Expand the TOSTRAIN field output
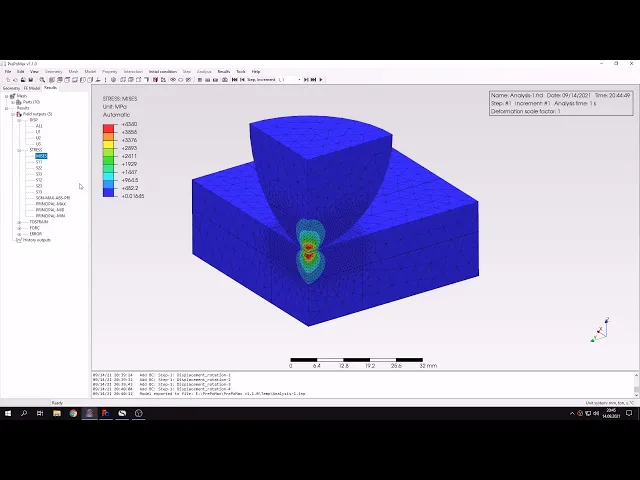This screenshot has height=480, width=640. coord(19,222)
